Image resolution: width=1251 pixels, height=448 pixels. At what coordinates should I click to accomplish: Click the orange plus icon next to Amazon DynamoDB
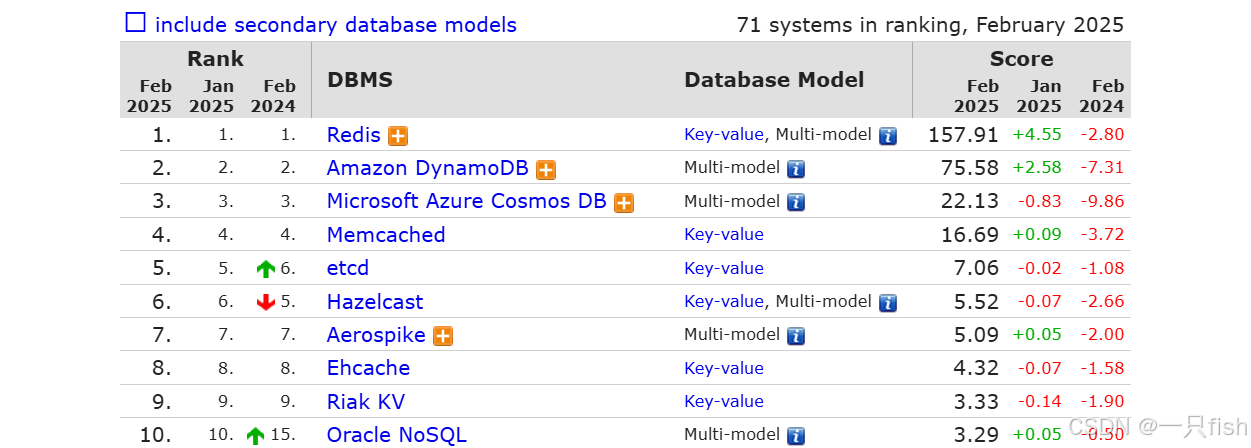546,170
